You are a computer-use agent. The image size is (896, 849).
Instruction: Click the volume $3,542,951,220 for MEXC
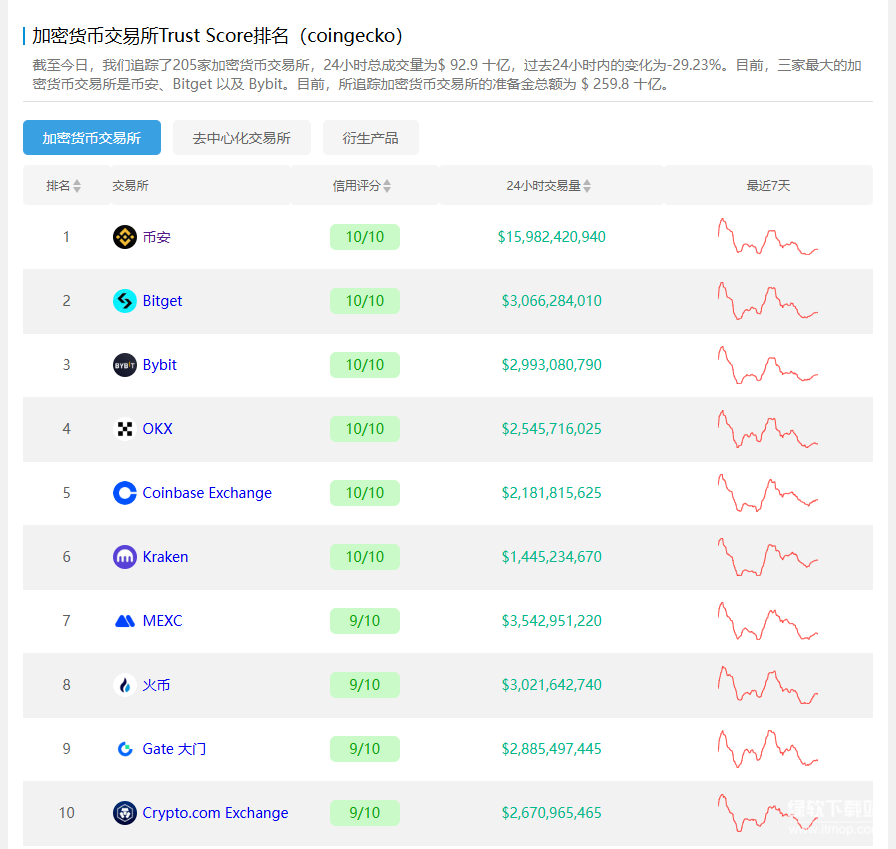click(x=551, y=621)
